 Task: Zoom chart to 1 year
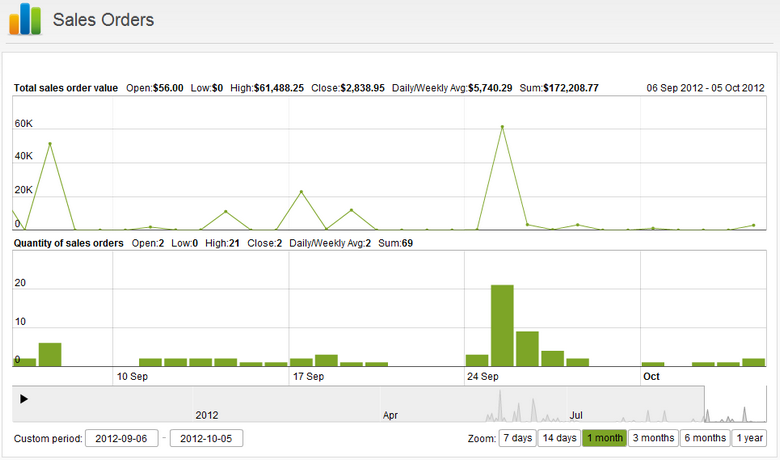click(x=749, y=438)
